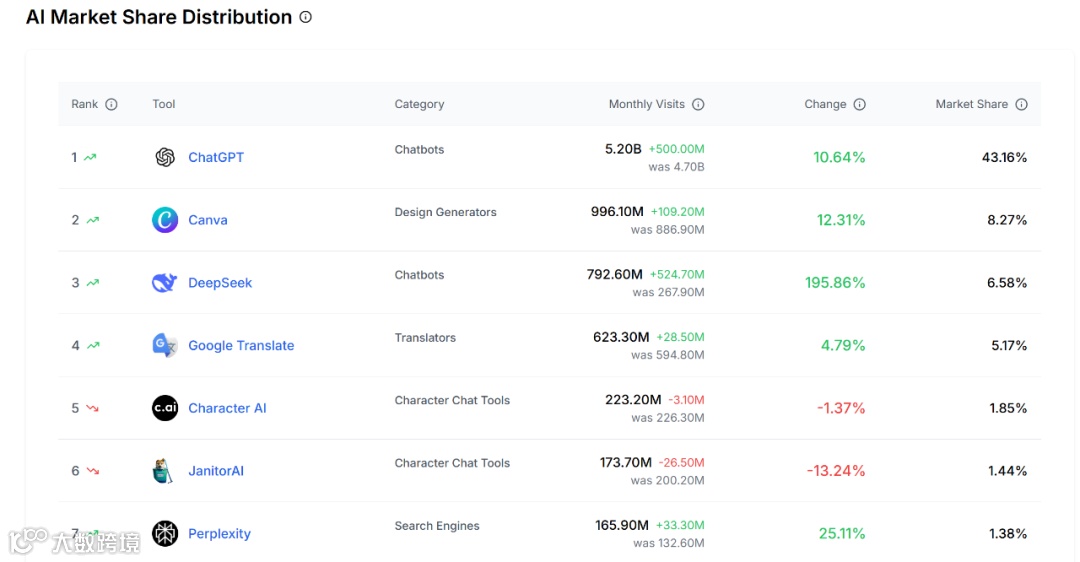Image resolution: width=1080 pixels, height=562 pixels.
Task: Click the Google Translate logo icon
Action: [x=164, y=346]
